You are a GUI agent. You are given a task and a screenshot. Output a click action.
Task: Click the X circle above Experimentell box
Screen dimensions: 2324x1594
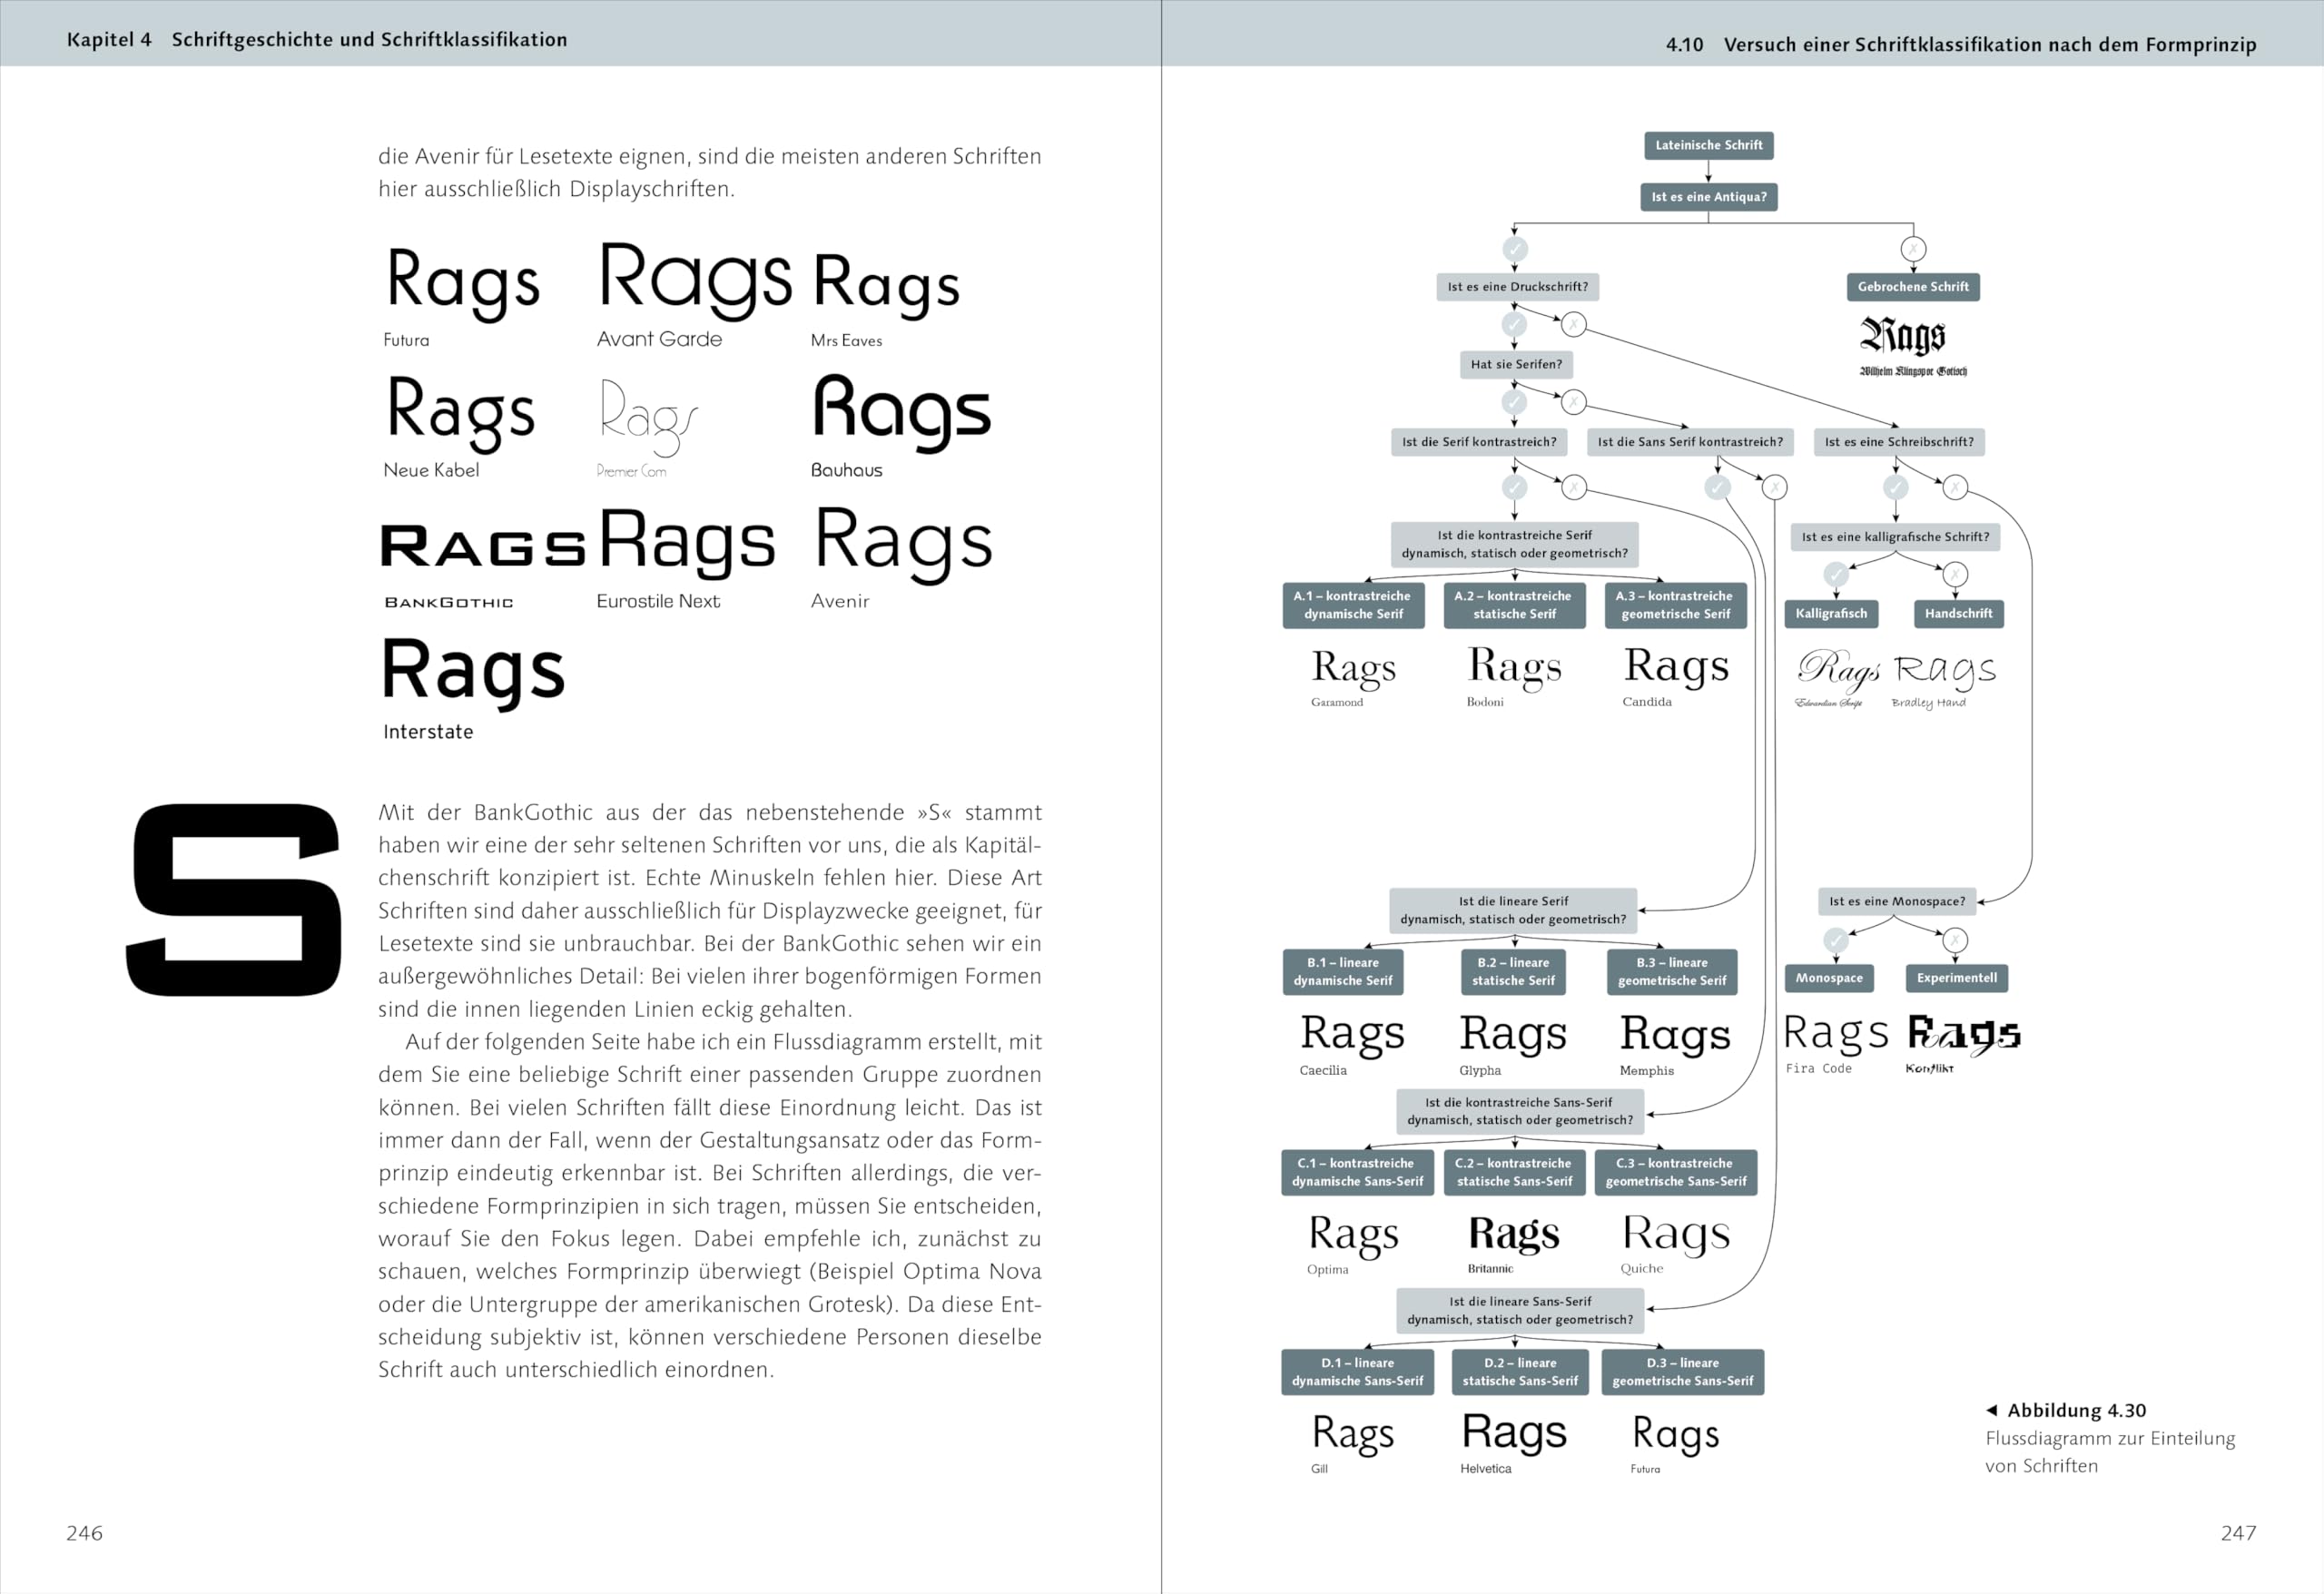coord(1955,940)
